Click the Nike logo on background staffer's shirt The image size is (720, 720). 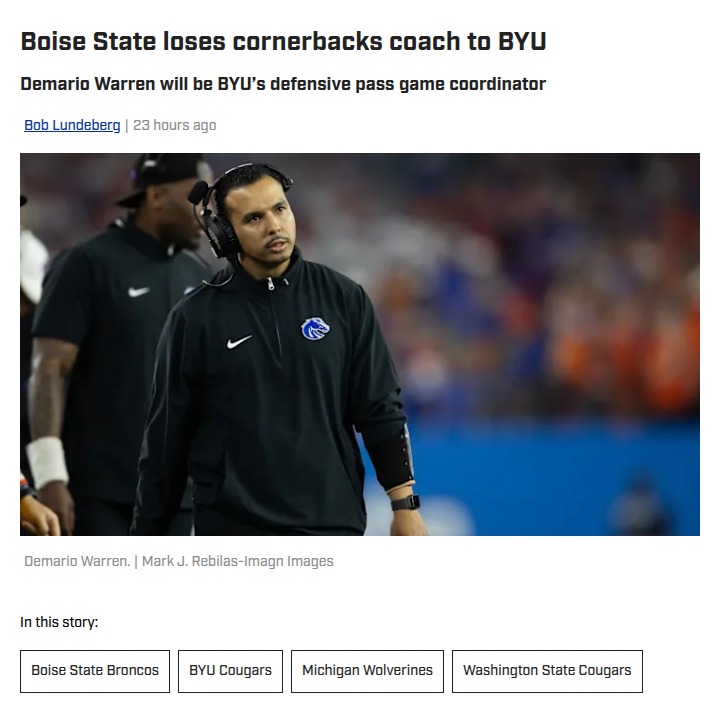pos(138,292)
